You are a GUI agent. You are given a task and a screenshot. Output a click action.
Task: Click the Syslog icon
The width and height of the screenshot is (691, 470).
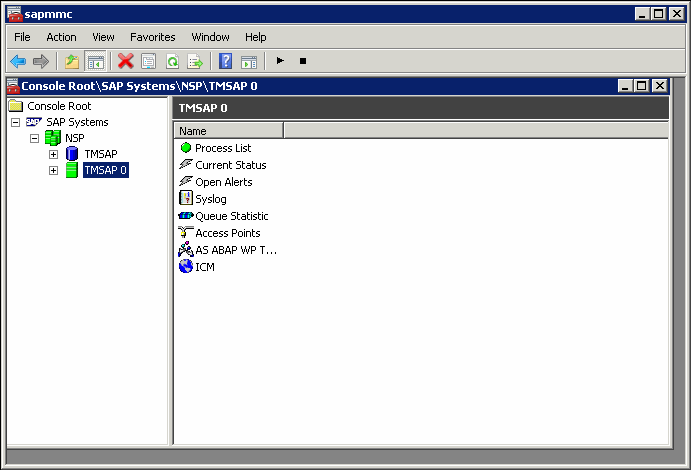186,198
